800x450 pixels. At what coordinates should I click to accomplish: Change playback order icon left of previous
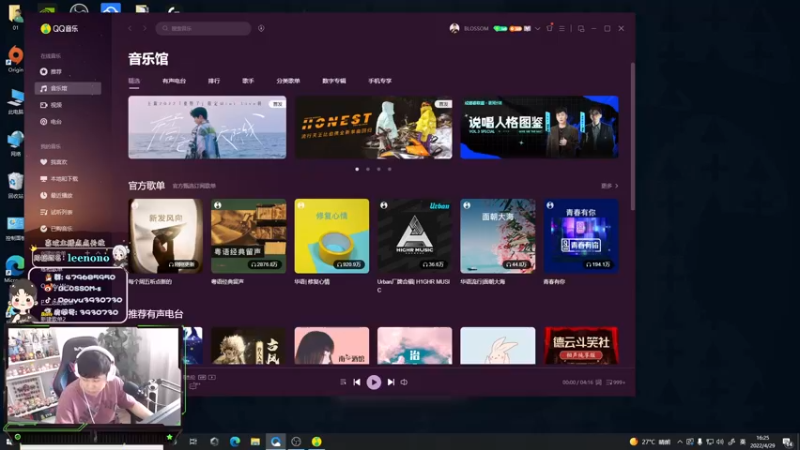(x=343, y=382)
